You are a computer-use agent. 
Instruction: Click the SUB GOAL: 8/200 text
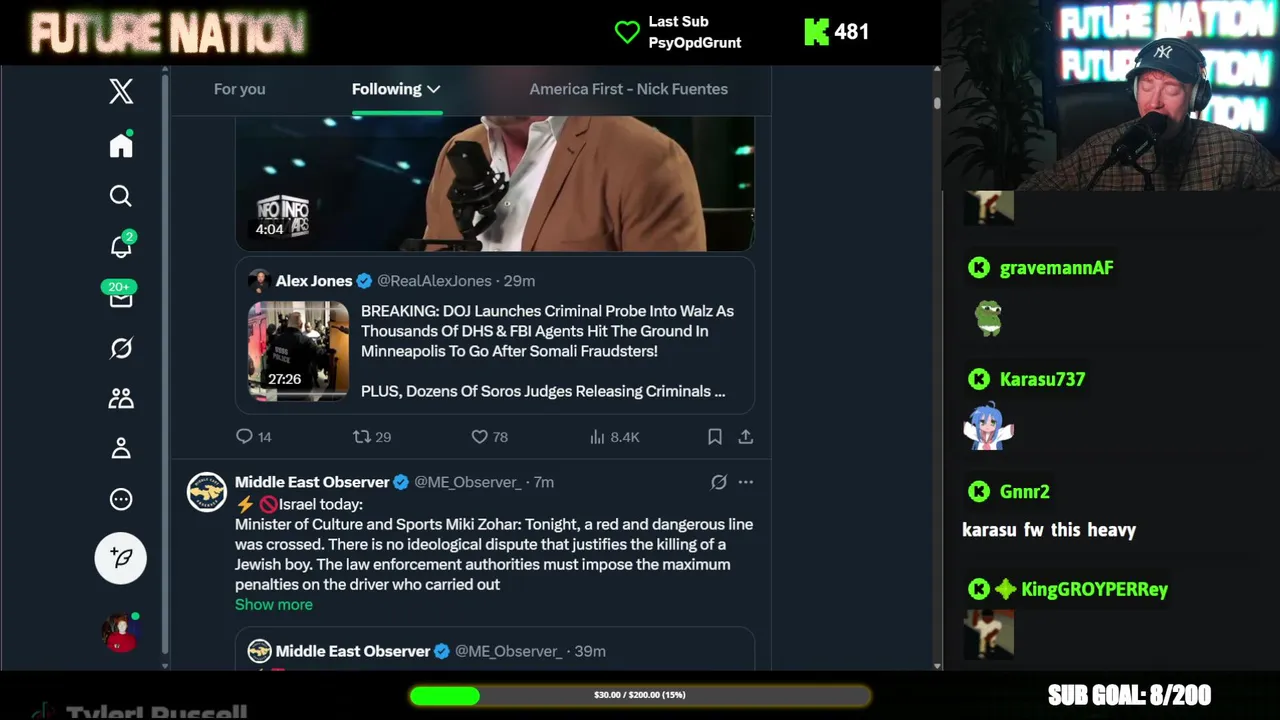pos(1129,695)
